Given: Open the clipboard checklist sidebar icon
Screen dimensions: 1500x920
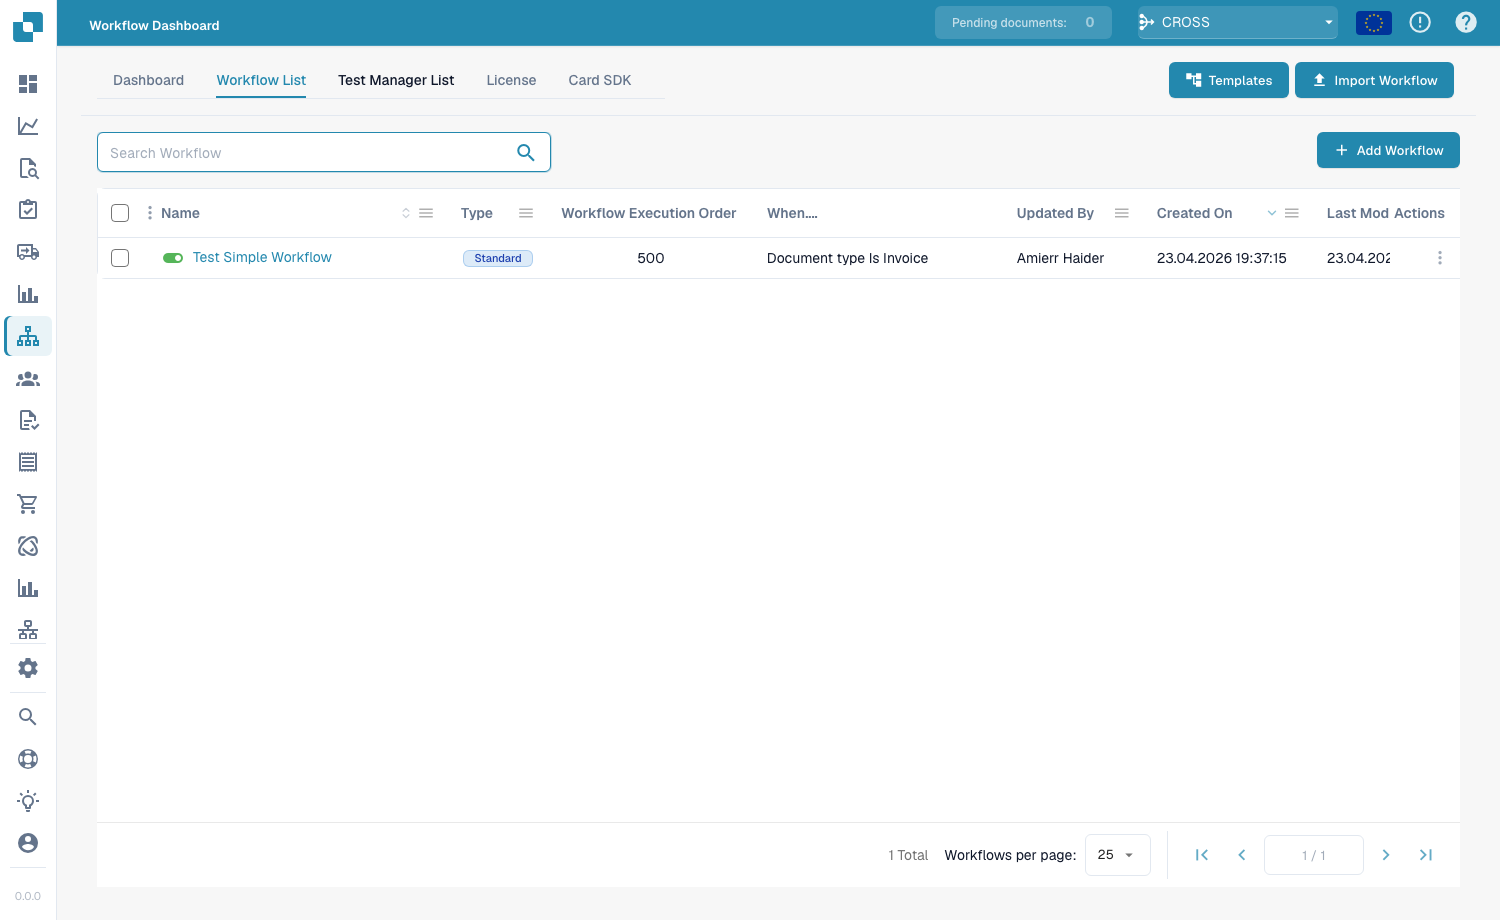Looking at the screenshot, I should click(x=28, y=210).
